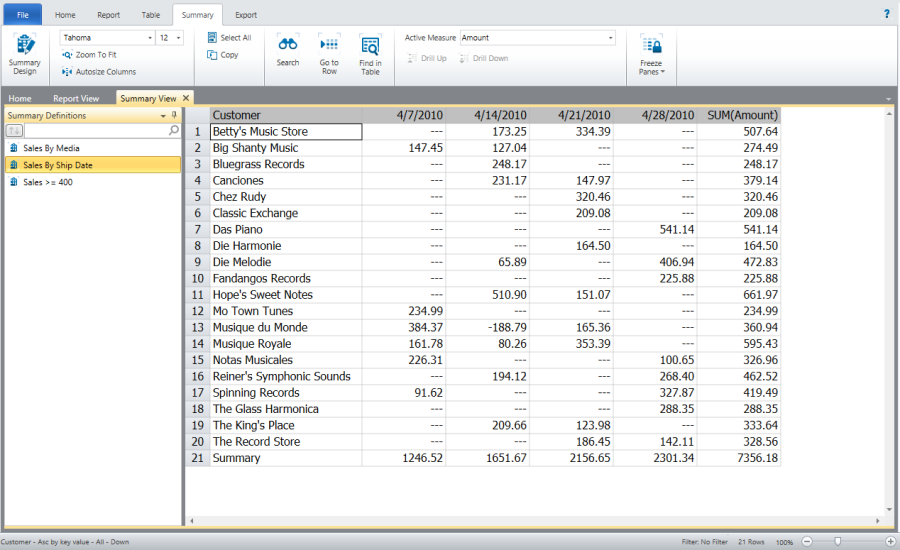
Task: Click the Zoom To Fit icon
Action: pyautogui.click(x=68, y=55)
